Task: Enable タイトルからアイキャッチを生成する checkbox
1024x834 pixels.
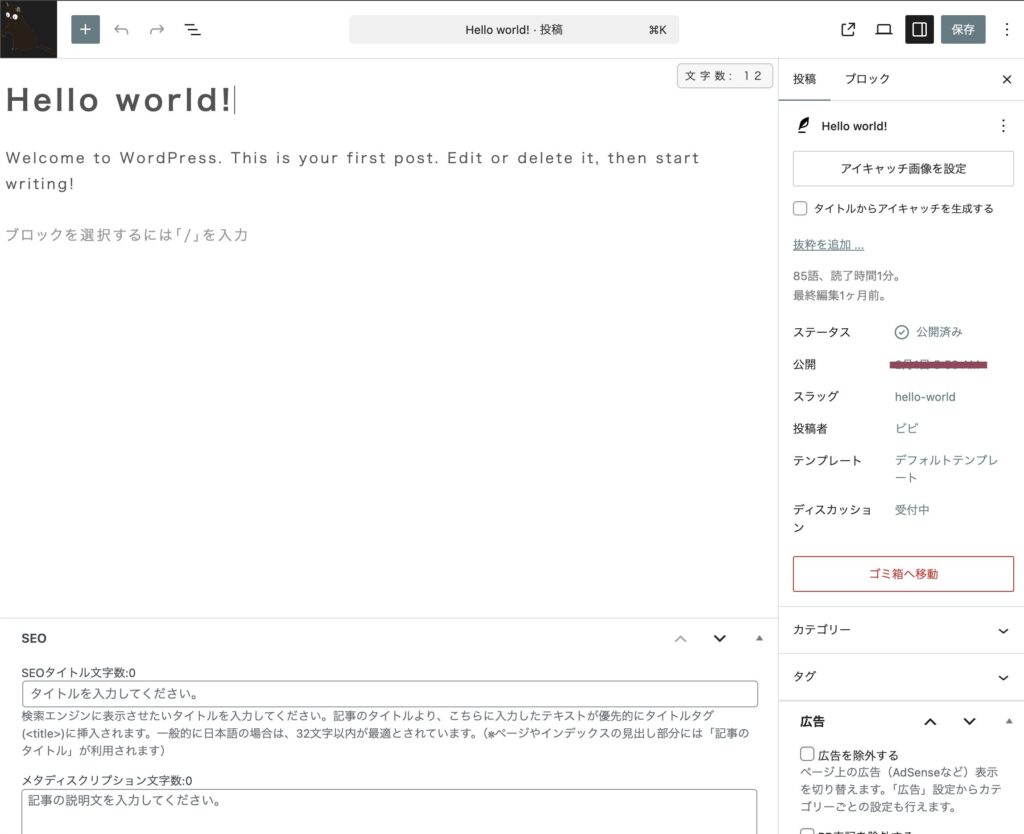Action: tap(800, 209)
